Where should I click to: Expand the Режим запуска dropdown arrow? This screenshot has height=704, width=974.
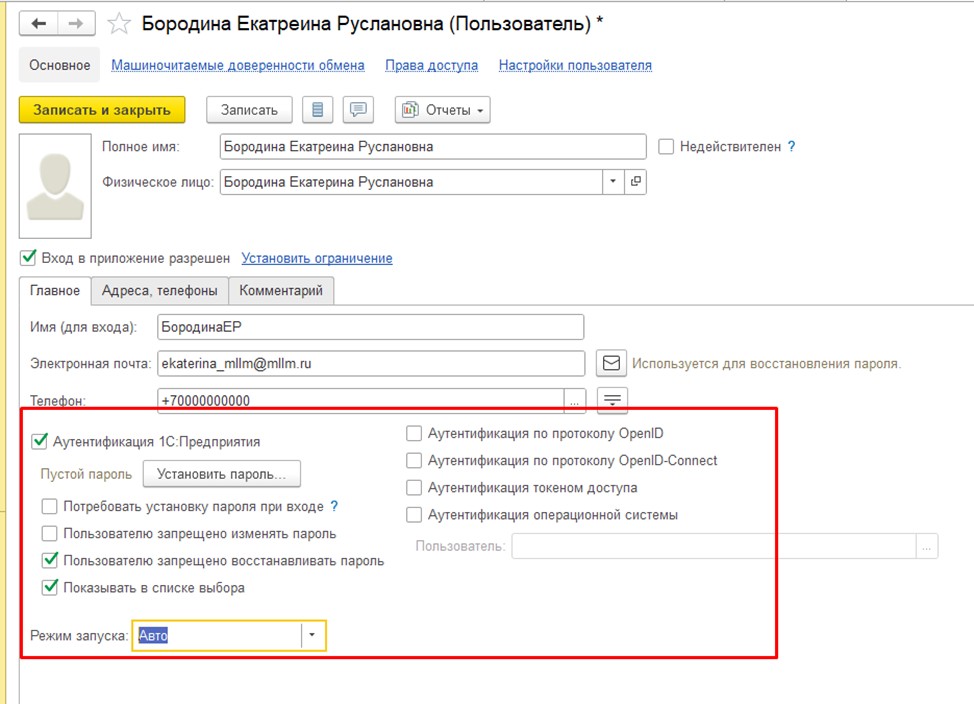(x=312, y=635)
